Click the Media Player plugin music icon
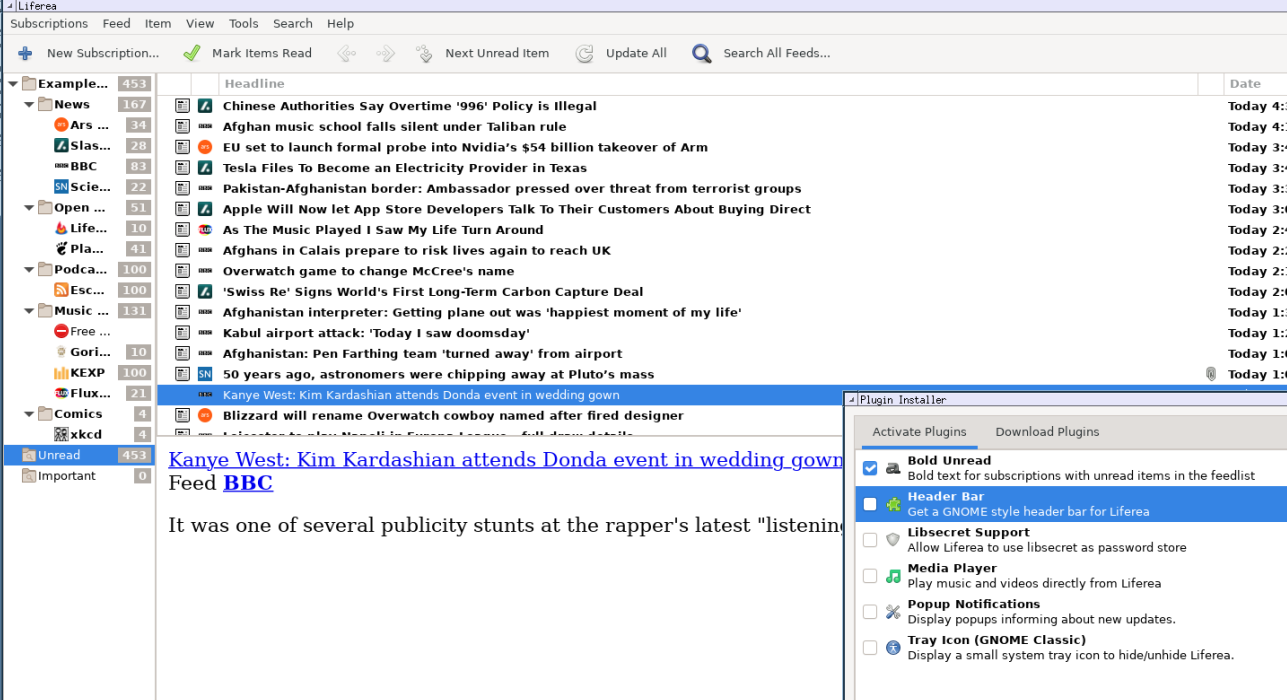The height and width of the screenshot is (700, 1287). point(893,576)
